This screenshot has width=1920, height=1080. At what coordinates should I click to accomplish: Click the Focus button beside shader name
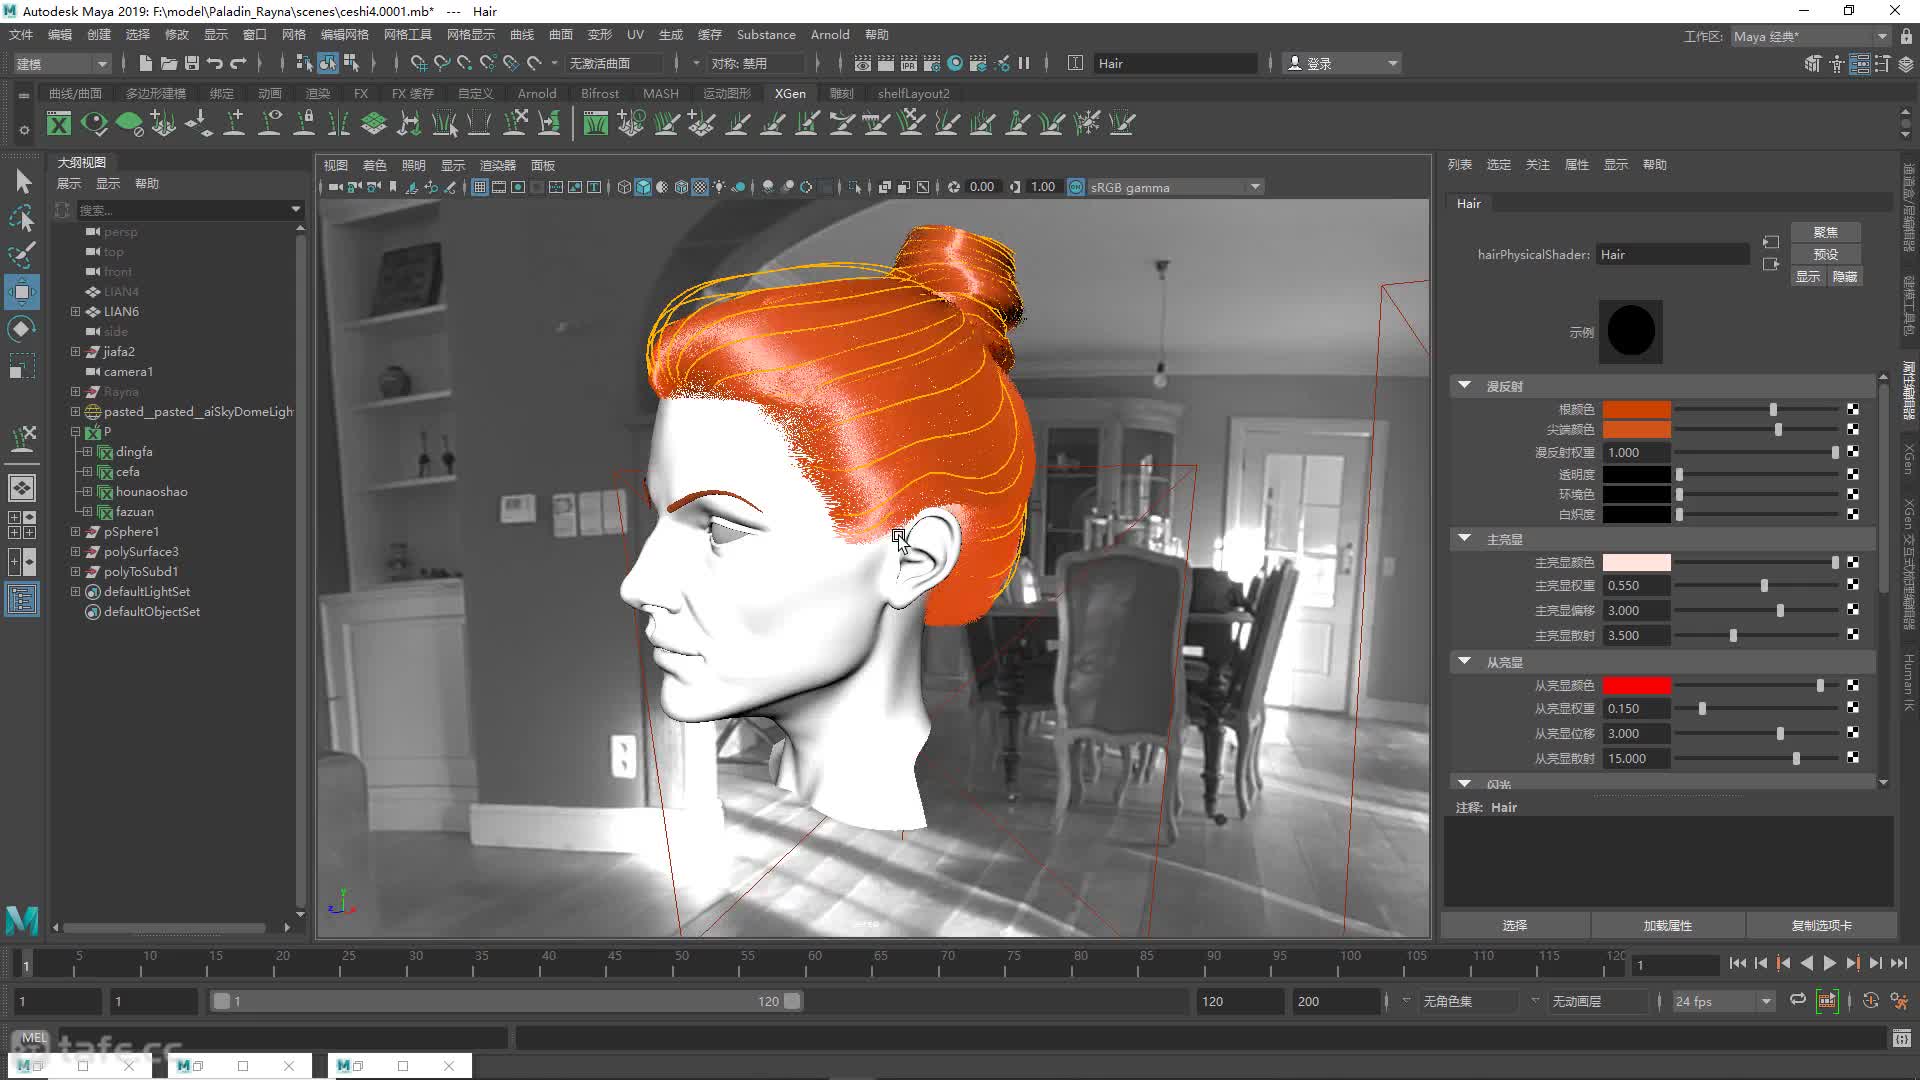[1826, 232]
